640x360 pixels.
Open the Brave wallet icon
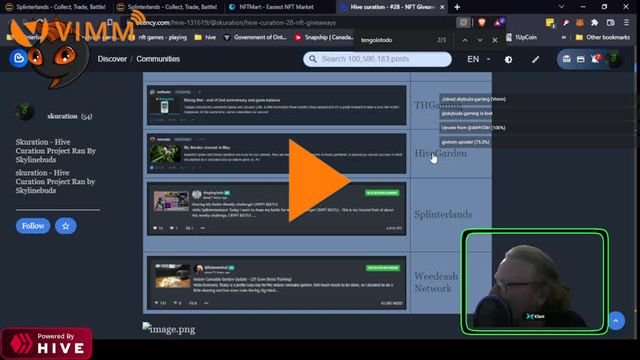coord(610,23)
